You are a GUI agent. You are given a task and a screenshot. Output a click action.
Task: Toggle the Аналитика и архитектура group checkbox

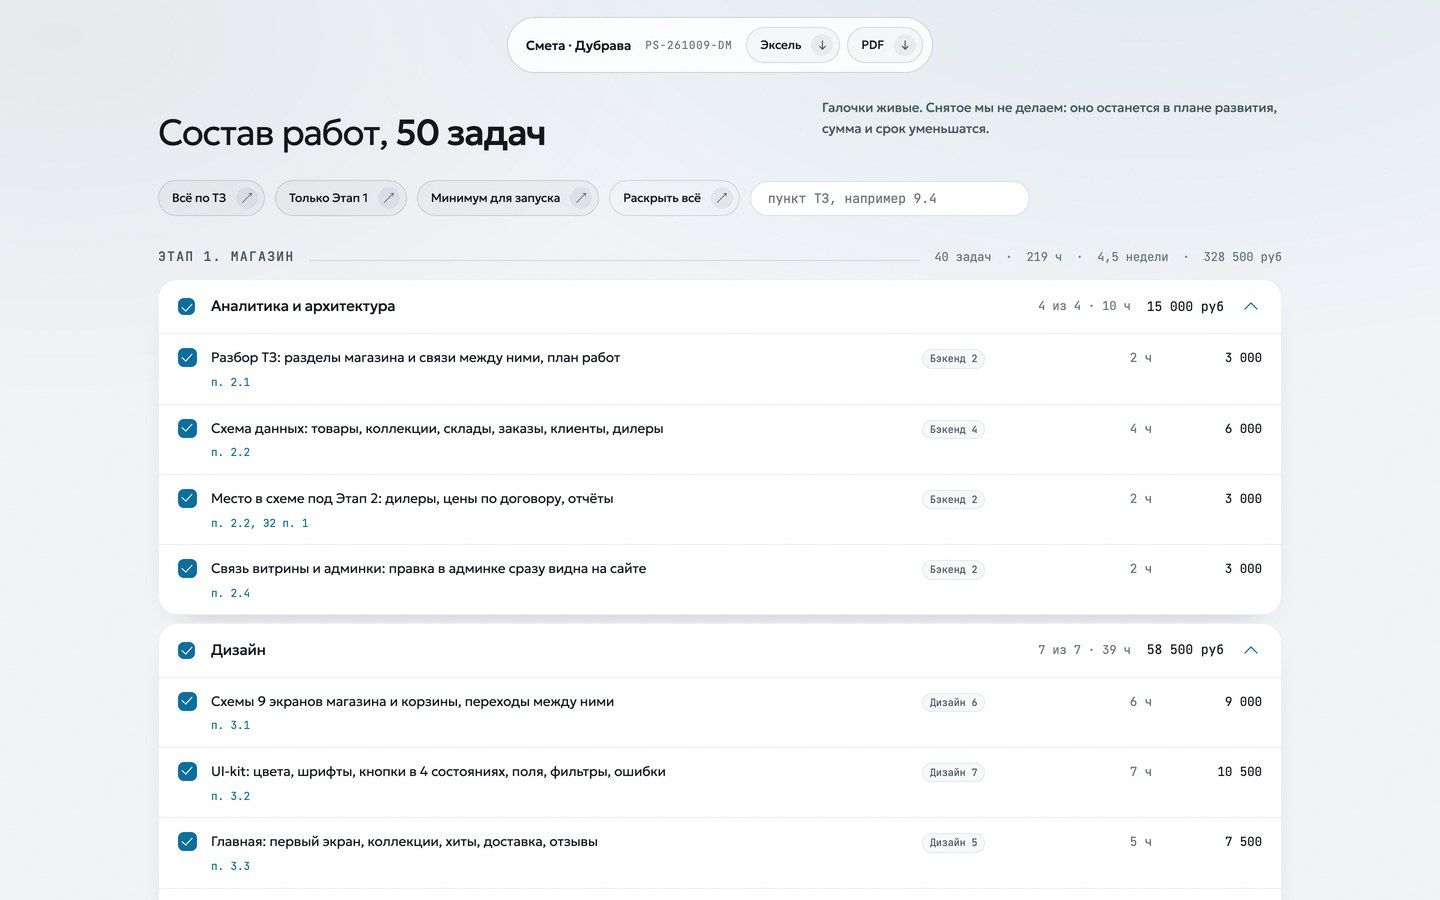pos(187,307)
